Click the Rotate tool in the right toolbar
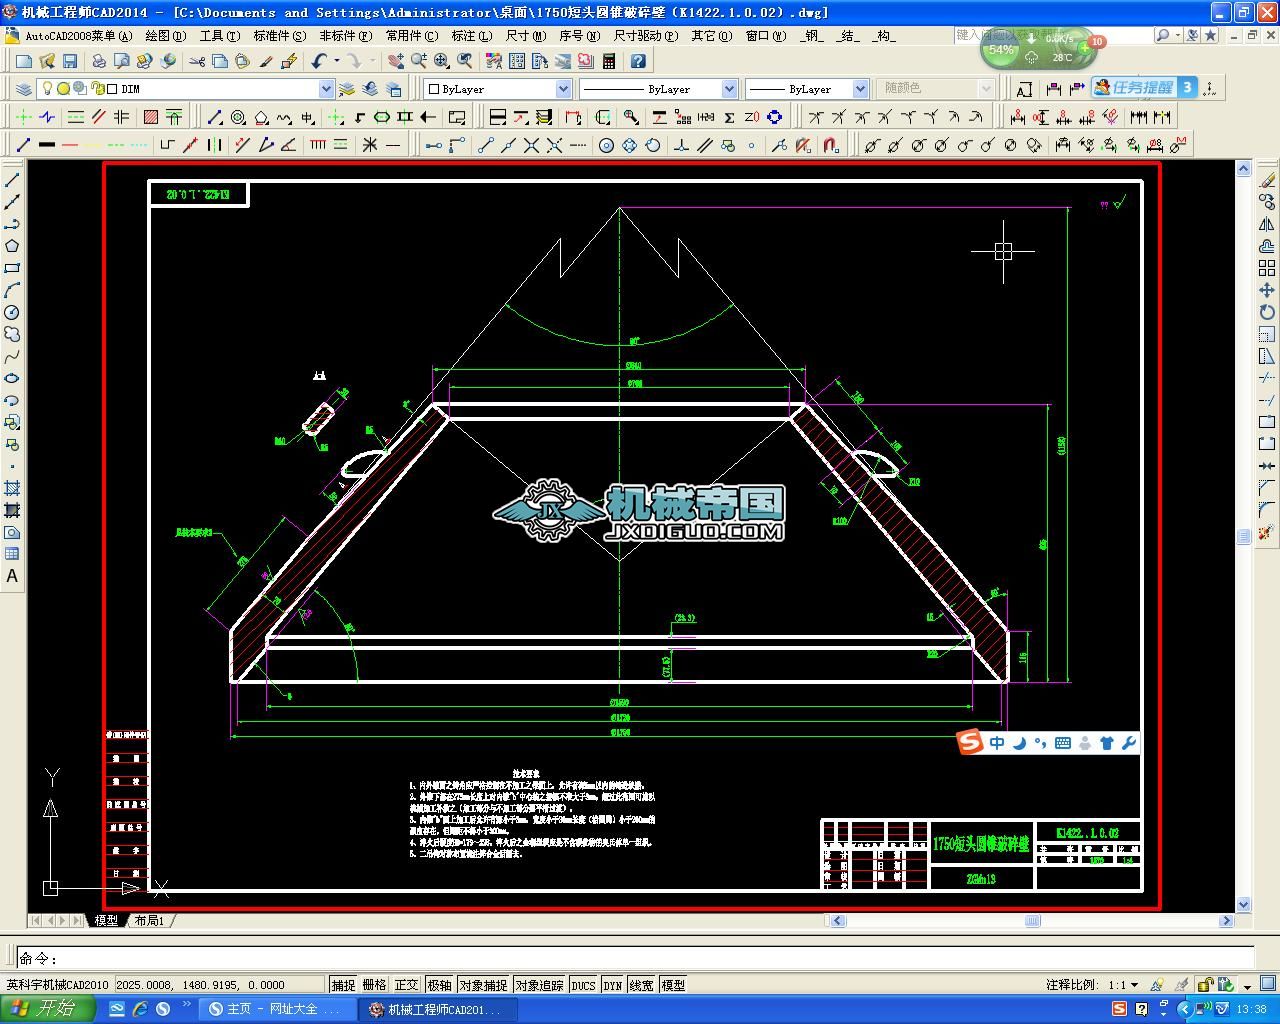Image resolution: width=1280 pixels, height=1024 pixels. click(1267, 312)
